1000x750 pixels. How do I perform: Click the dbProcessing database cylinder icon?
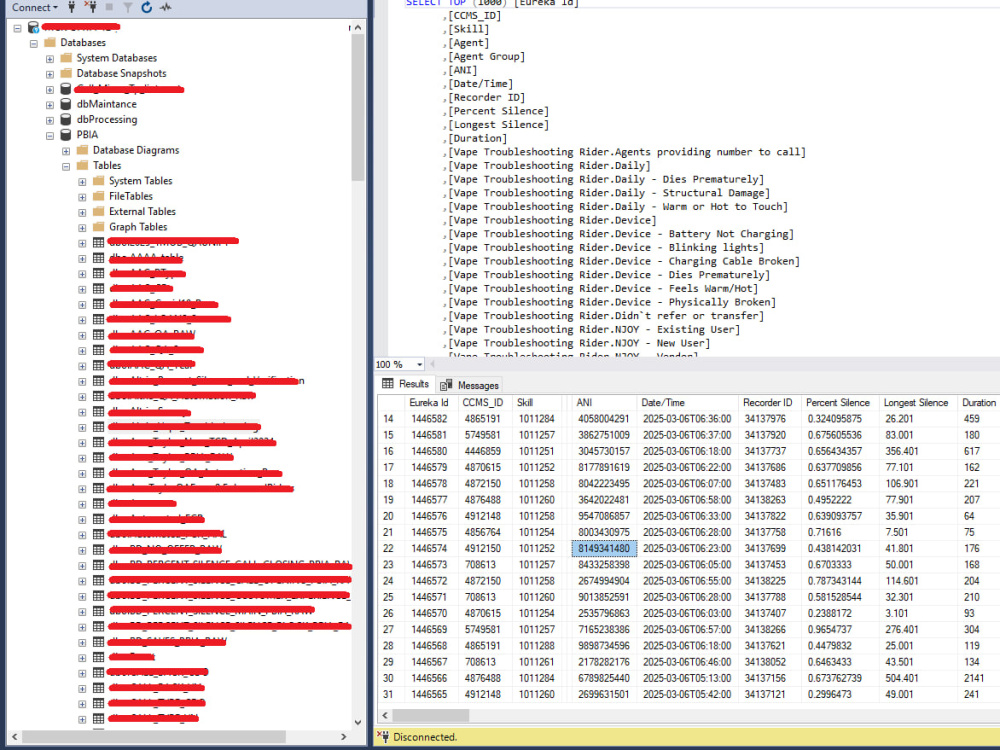tap(66, 119)
